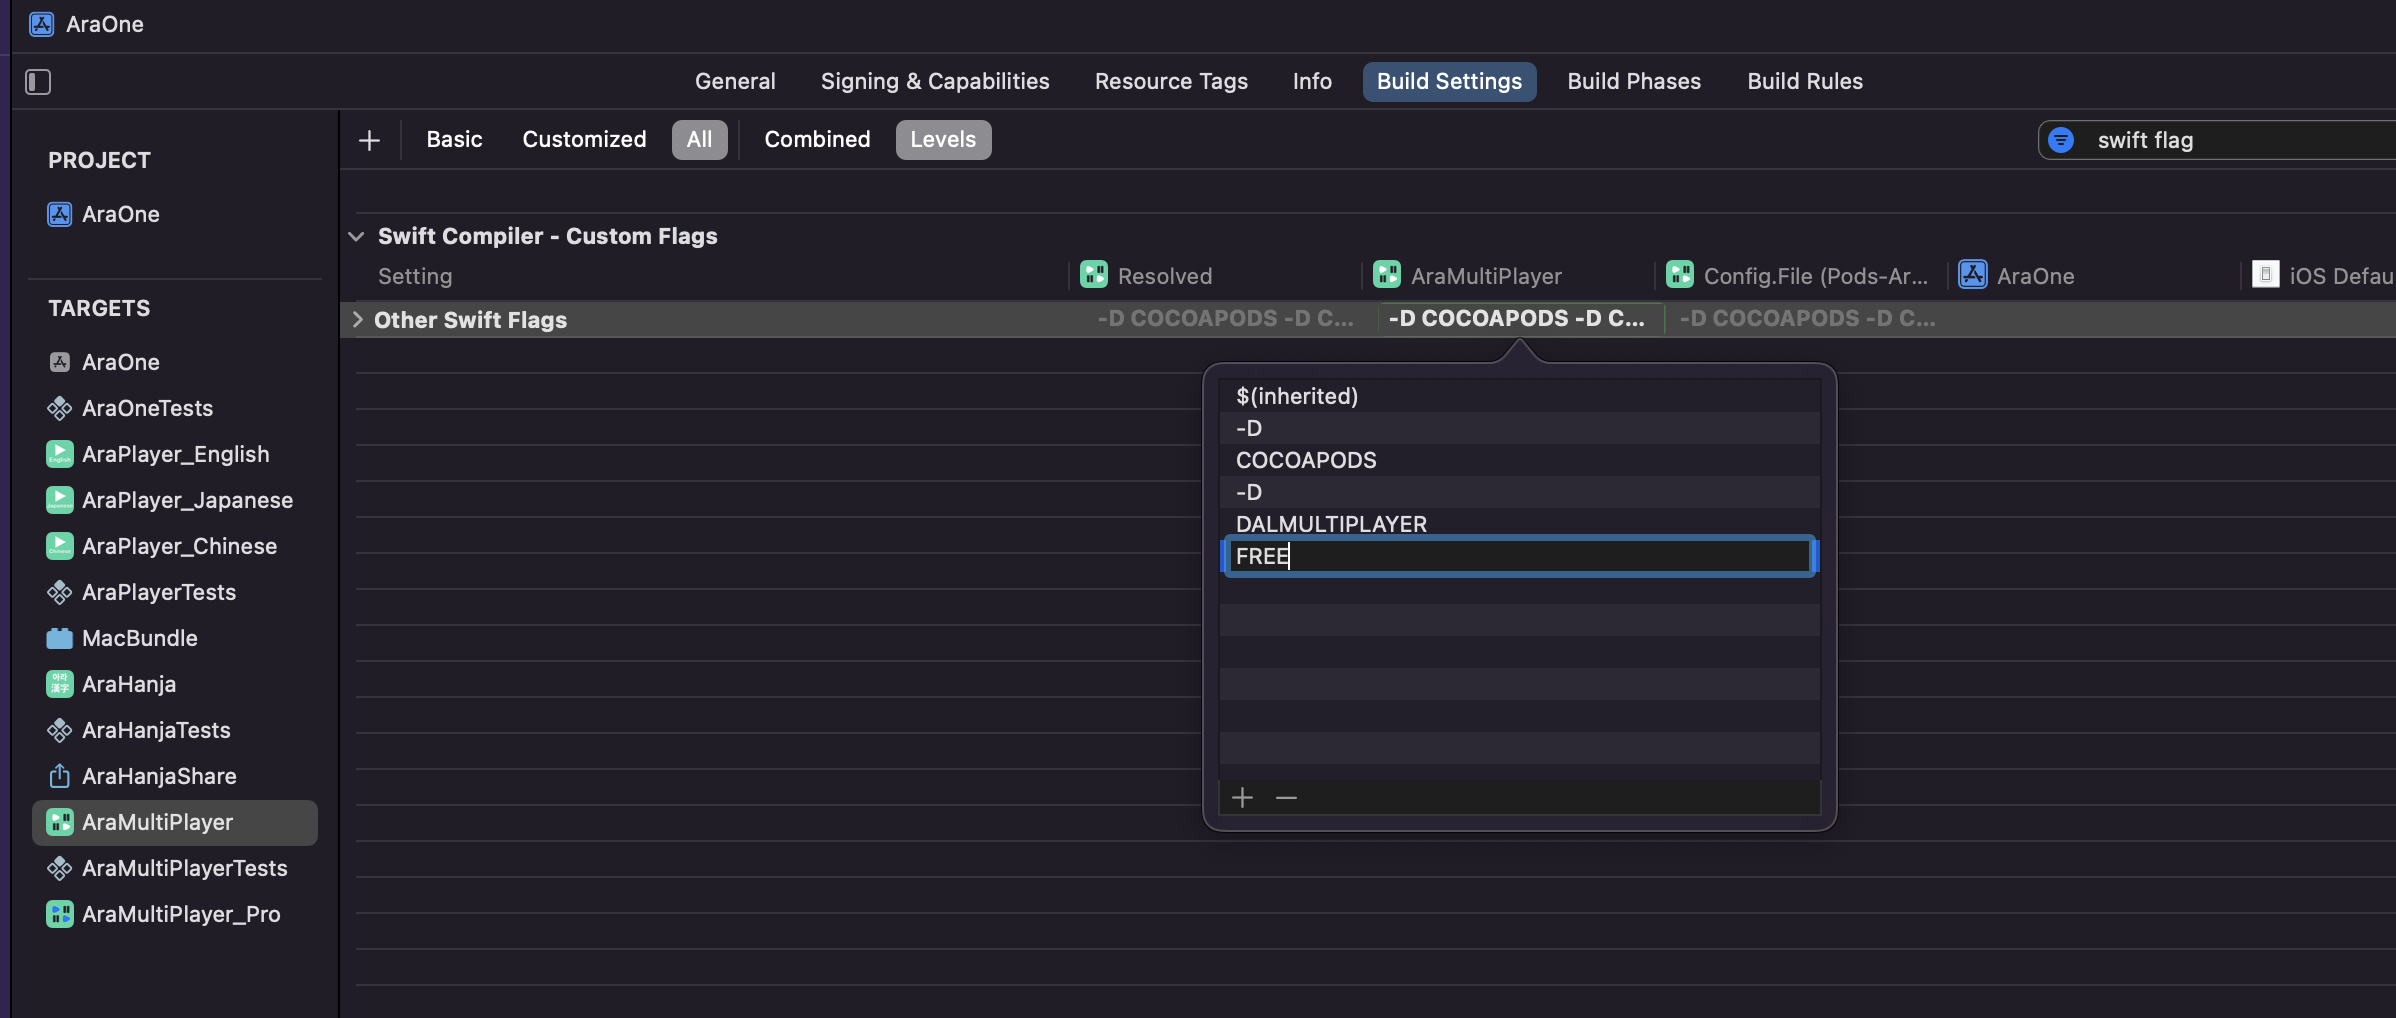Click the AraMultiPlayer column icon

pos(1387,274)
